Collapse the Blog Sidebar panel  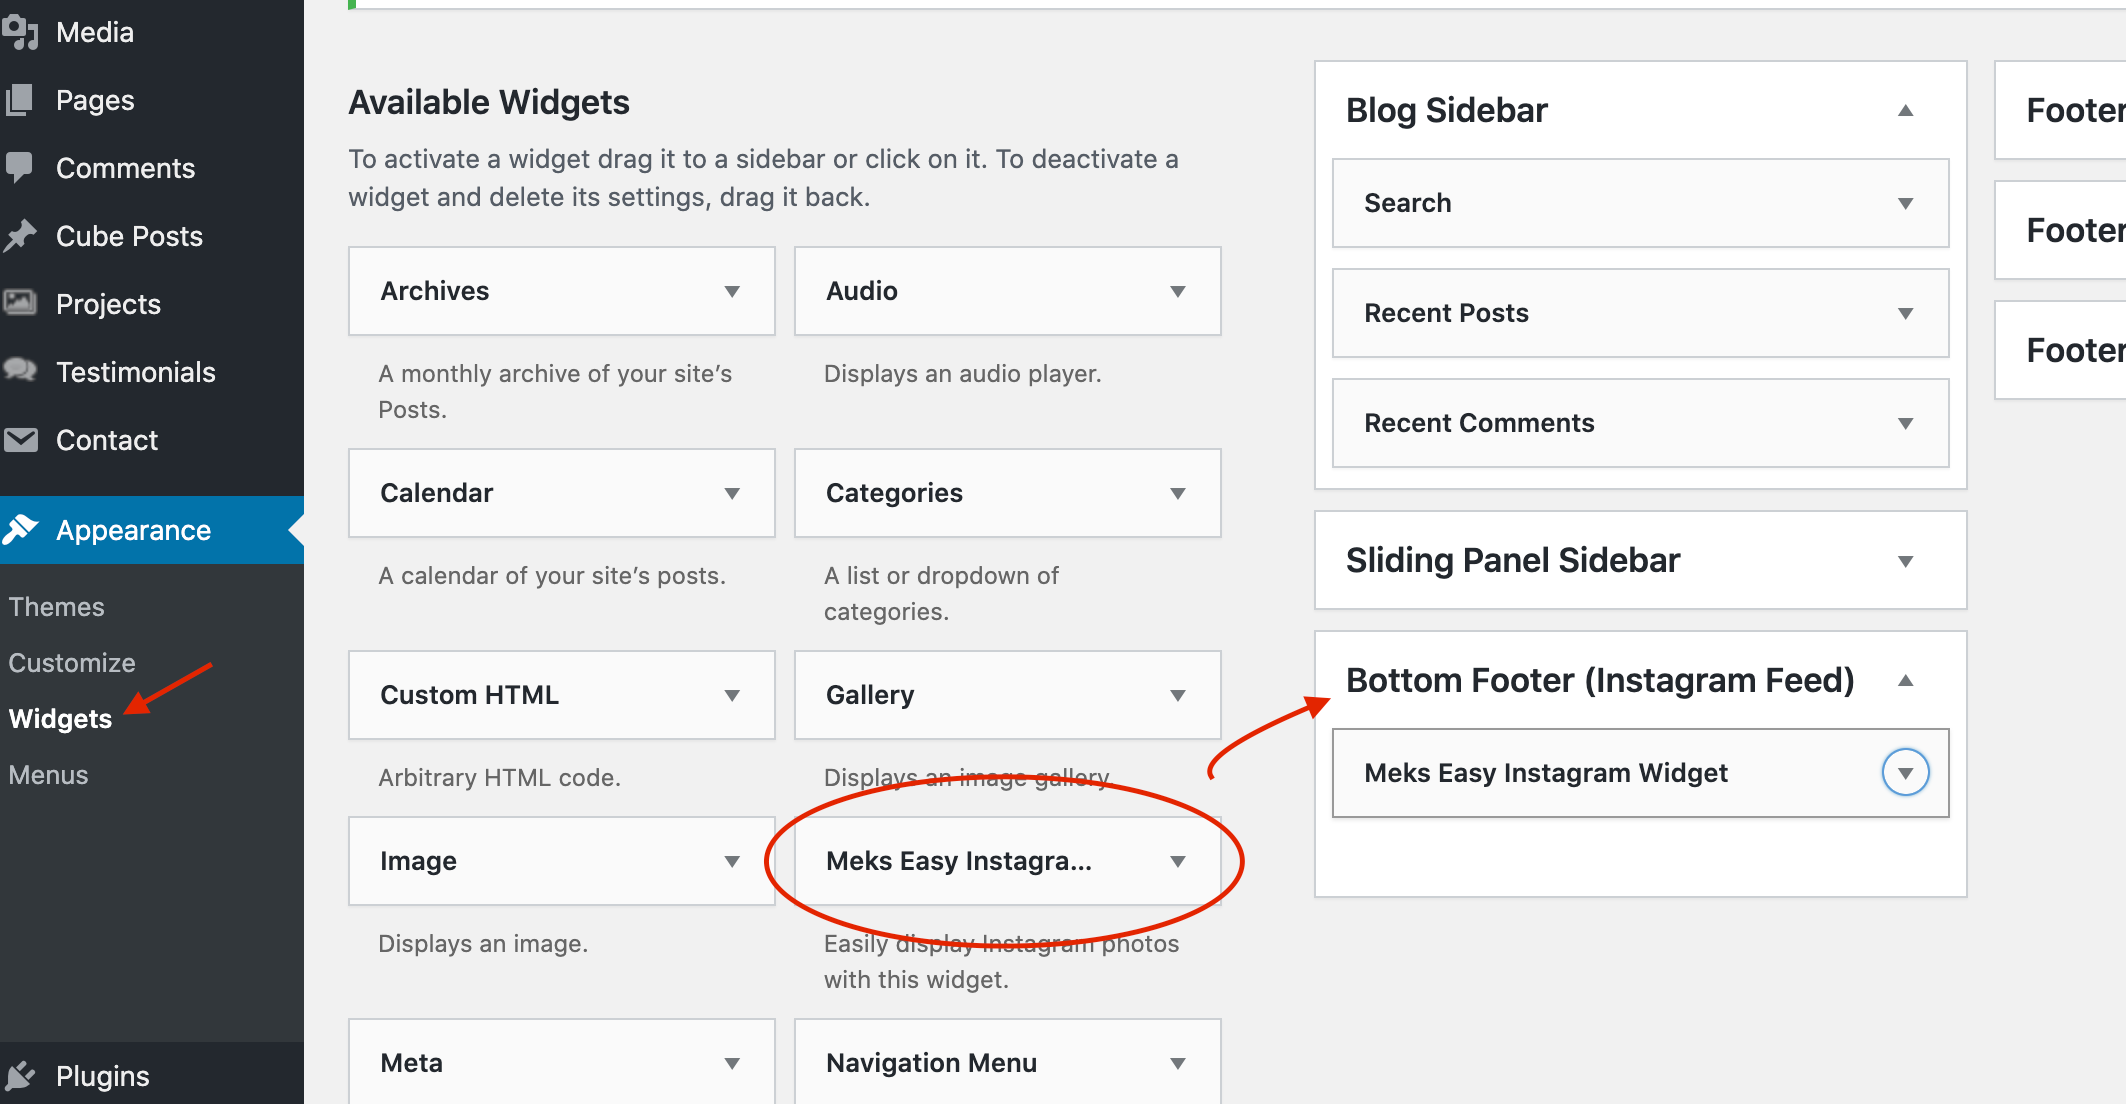pyautogui.click(x=1905, y=111)
